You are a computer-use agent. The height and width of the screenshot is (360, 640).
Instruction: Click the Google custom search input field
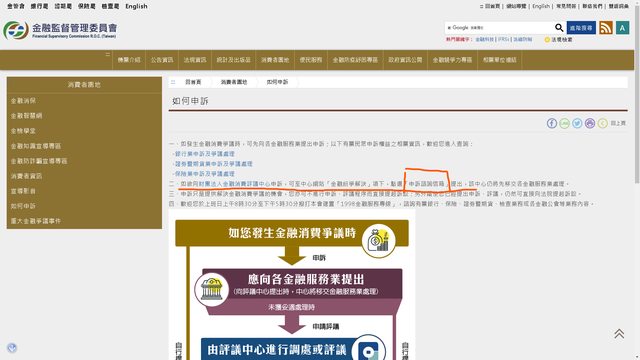(499, 28)
